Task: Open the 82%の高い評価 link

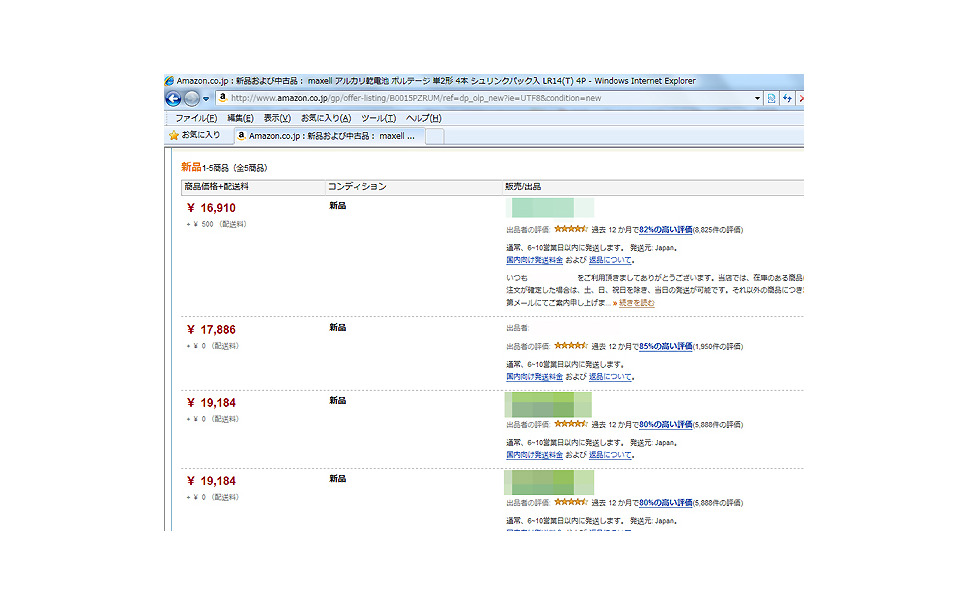Action: click(666, 230)
